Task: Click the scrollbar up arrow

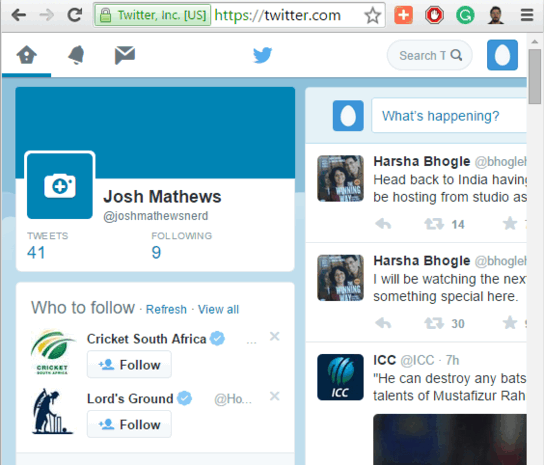Action: pos(535,42)
